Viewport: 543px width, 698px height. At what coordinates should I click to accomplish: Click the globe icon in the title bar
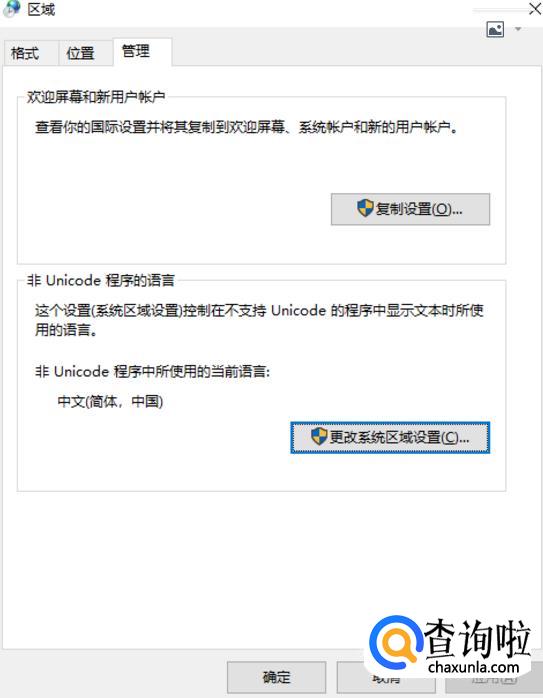pyautogui.click(x=11, y=8)
